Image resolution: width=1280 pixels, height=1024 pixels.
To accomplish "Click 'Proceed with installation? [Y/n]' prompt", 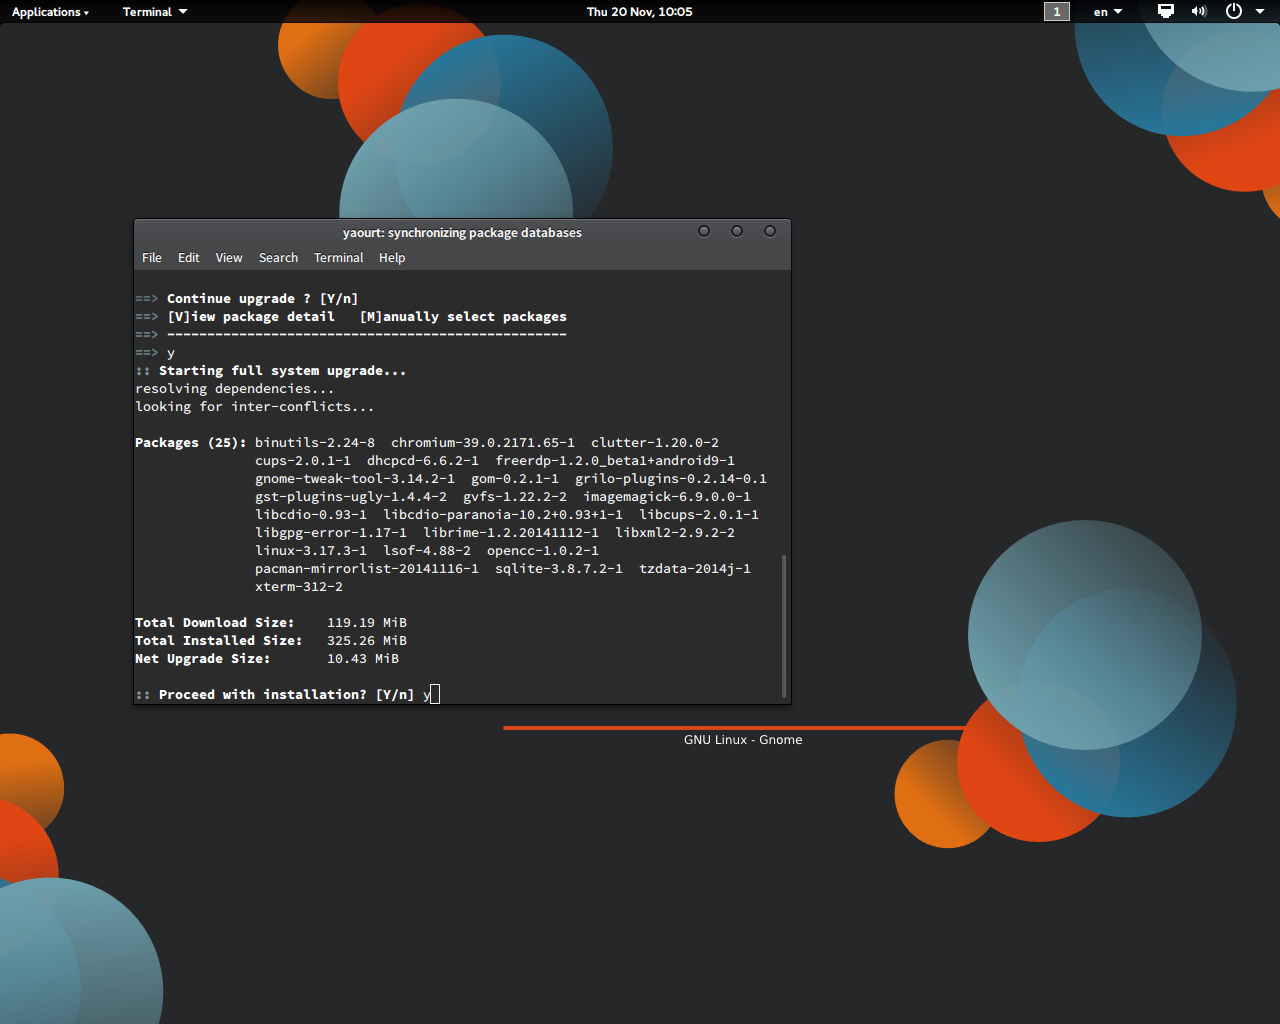I will (286, 694).
